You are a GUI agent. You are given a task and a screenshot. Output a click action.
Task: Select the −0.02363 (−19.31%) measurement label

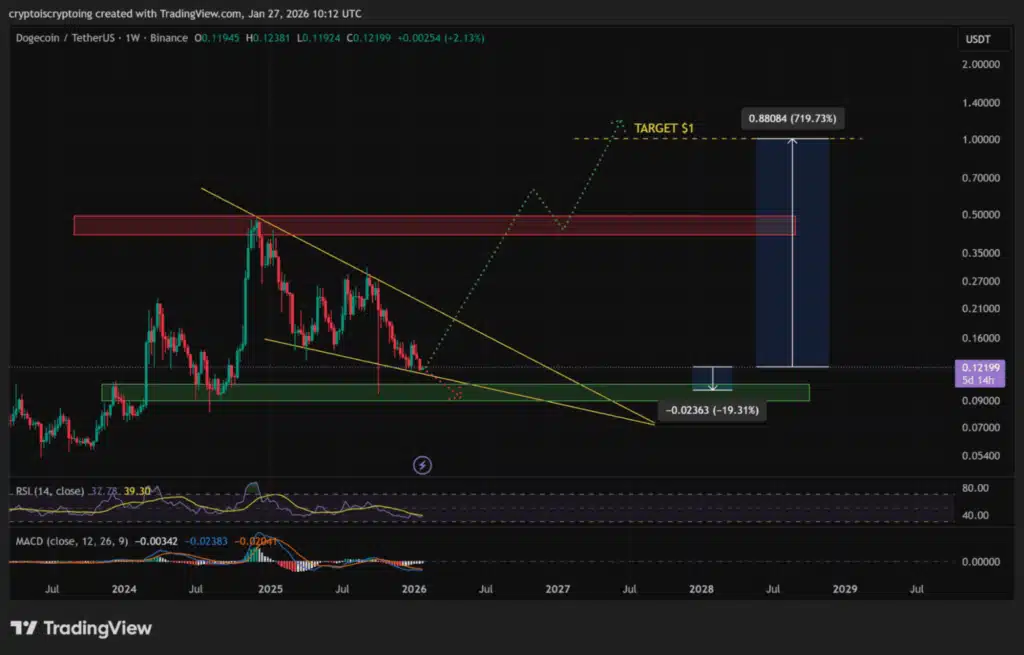pos(711,410)
